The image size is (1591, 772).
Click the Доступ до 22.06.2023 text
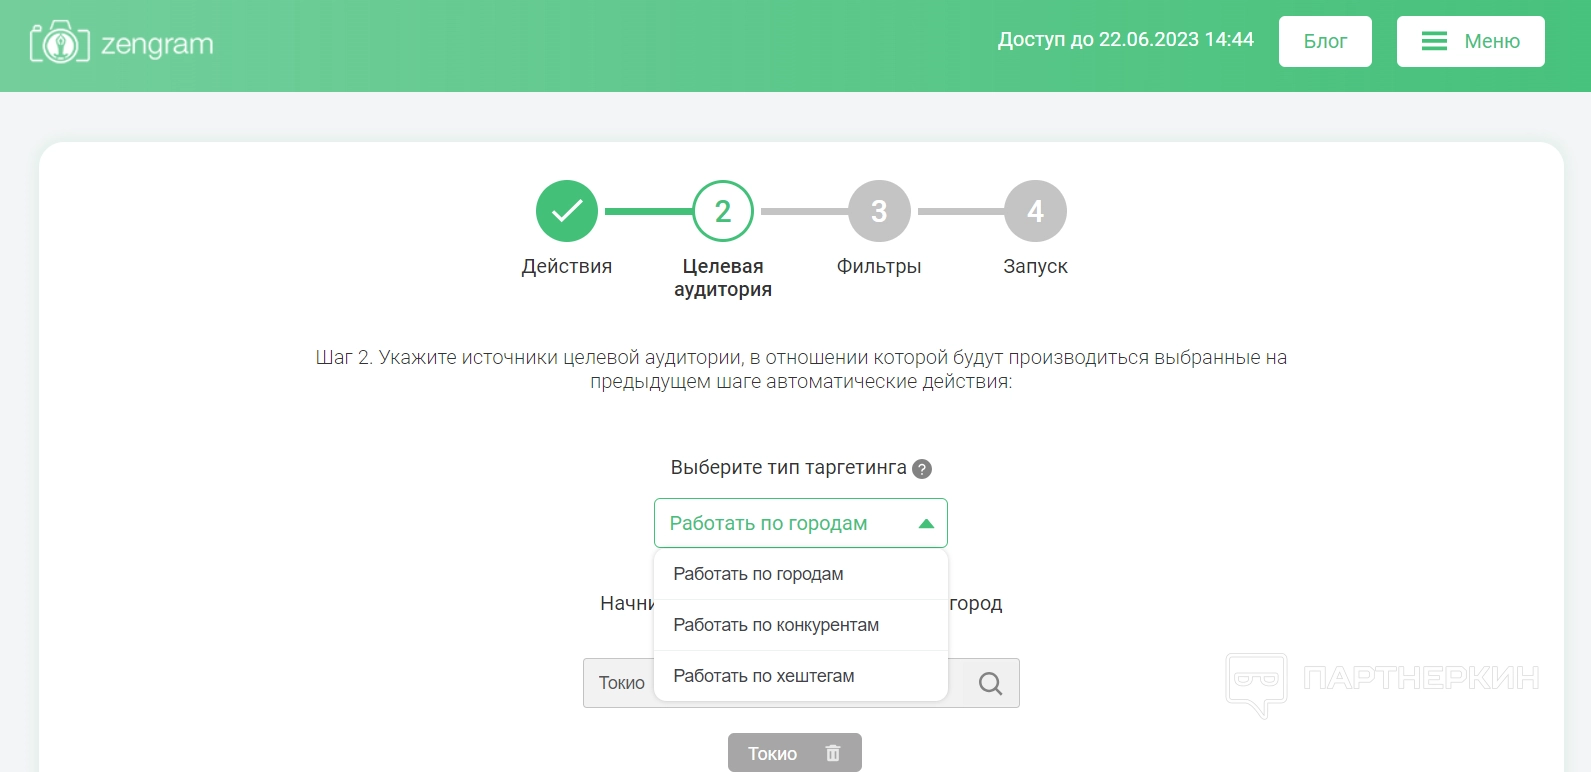pyautogui.click(x=1126, y=39)
